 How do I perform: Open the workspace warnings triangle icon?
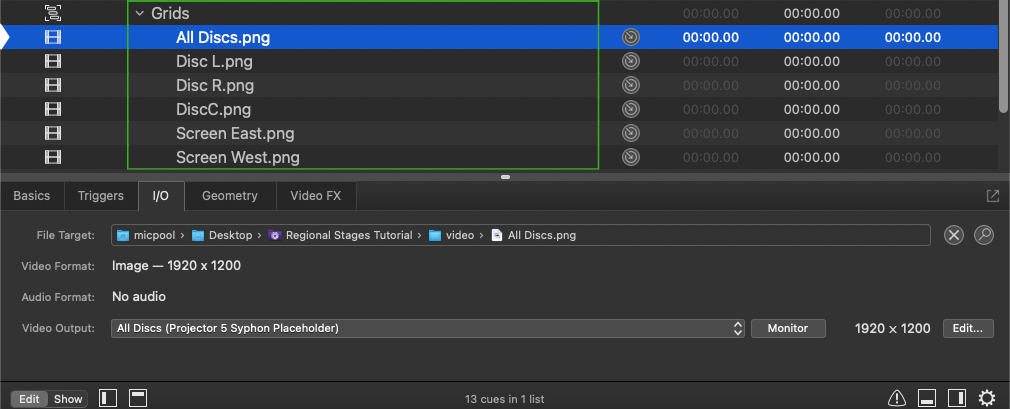point(897,399)
